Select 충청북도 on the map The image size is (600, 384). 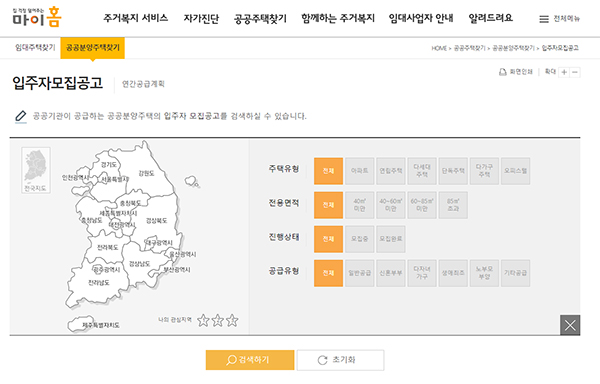pyautogui.click(x=130, y=203)
